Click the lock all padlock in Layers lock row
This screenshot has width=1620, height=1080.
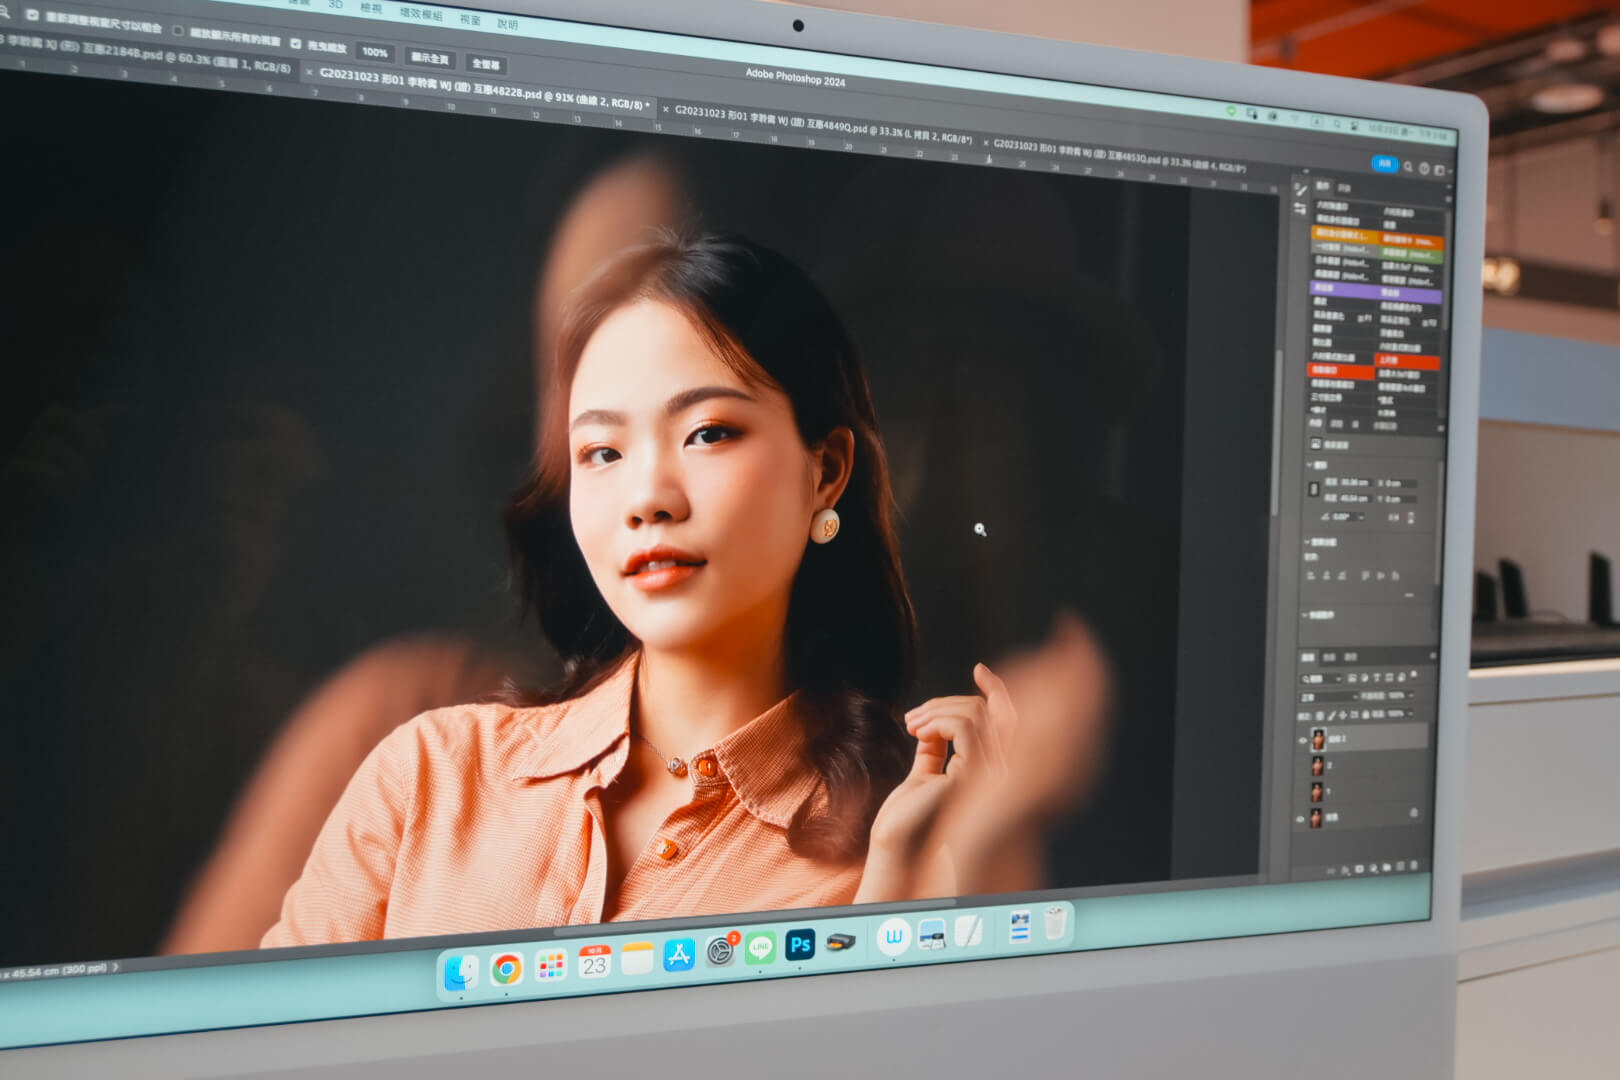click(x=1366, y=714)
